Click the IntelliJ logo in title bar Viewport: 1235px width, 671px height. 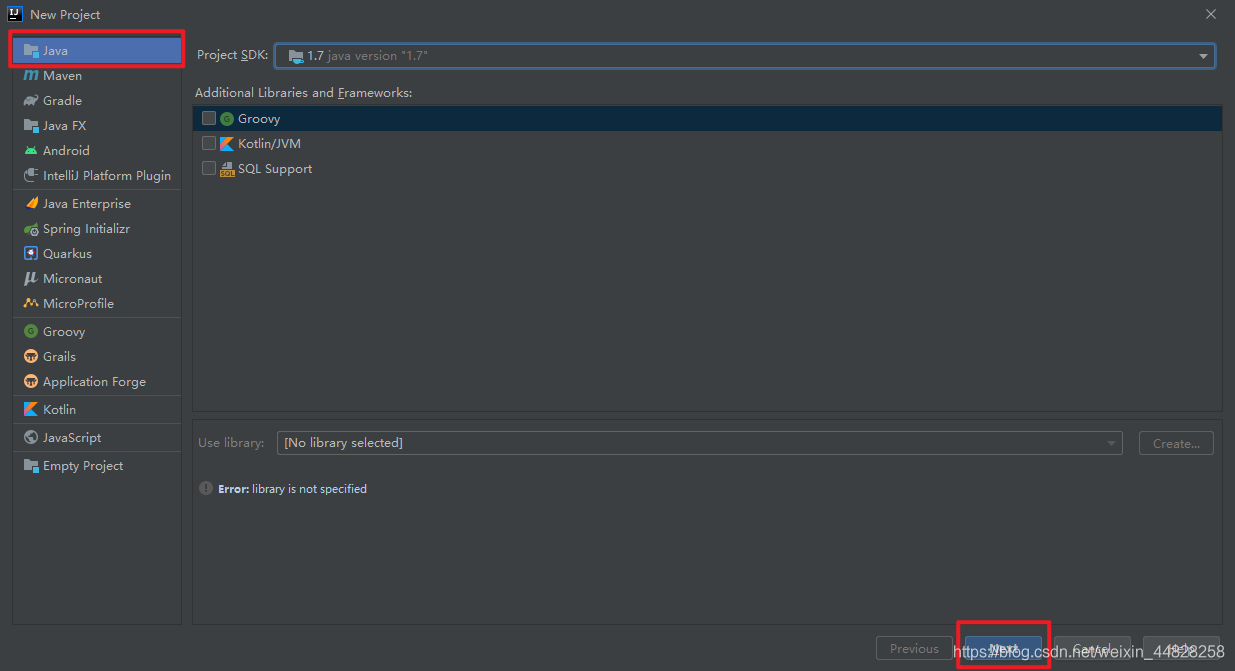pos(15,14)
